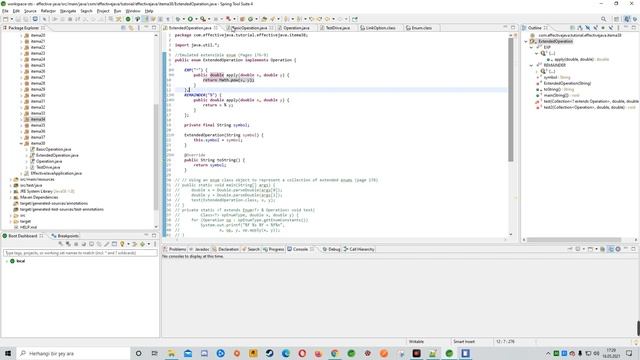Image resolution: width=640 pixels, height=360 pixels.
Task: Toggle Hide Local Types in Outline
Action: point(611,28)
